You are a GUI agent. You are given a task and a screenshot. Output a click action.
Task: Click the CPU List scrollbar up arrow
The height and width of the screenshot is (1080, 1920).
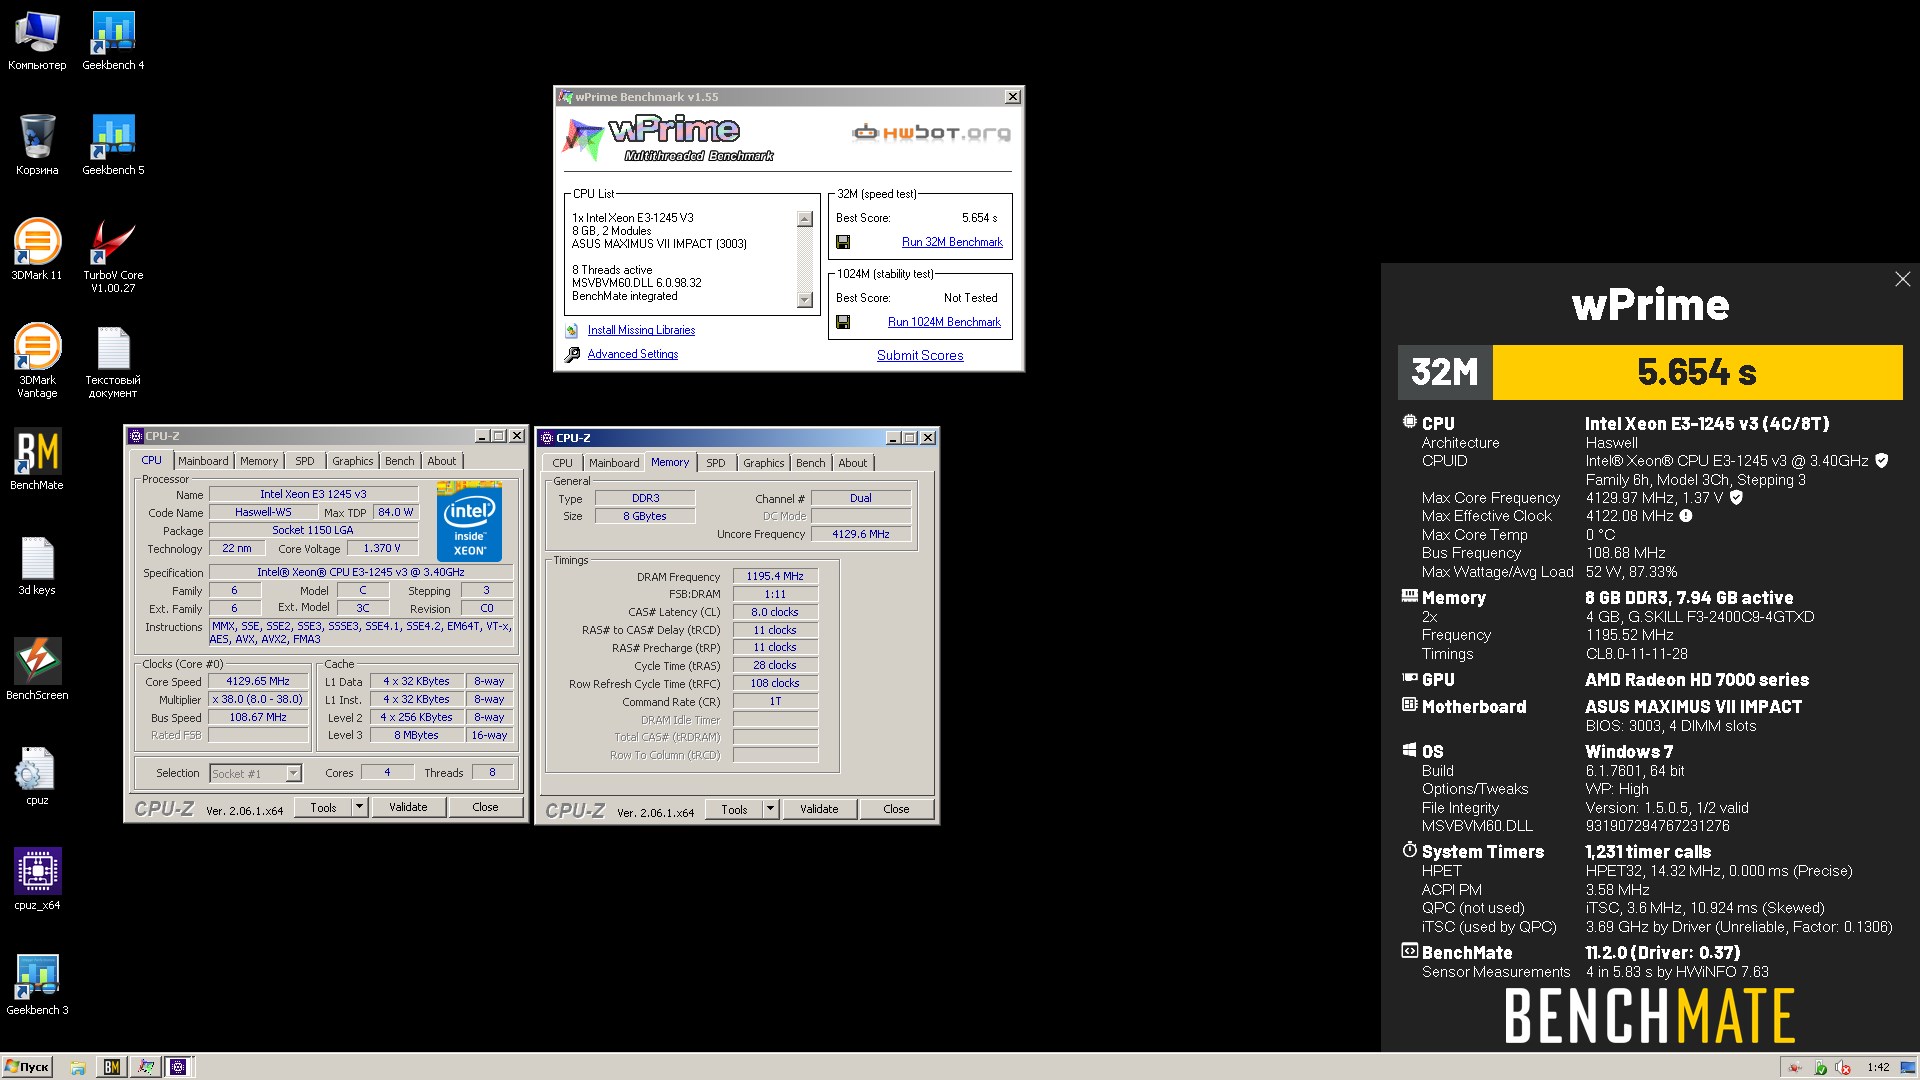click(x=805, y=219)
